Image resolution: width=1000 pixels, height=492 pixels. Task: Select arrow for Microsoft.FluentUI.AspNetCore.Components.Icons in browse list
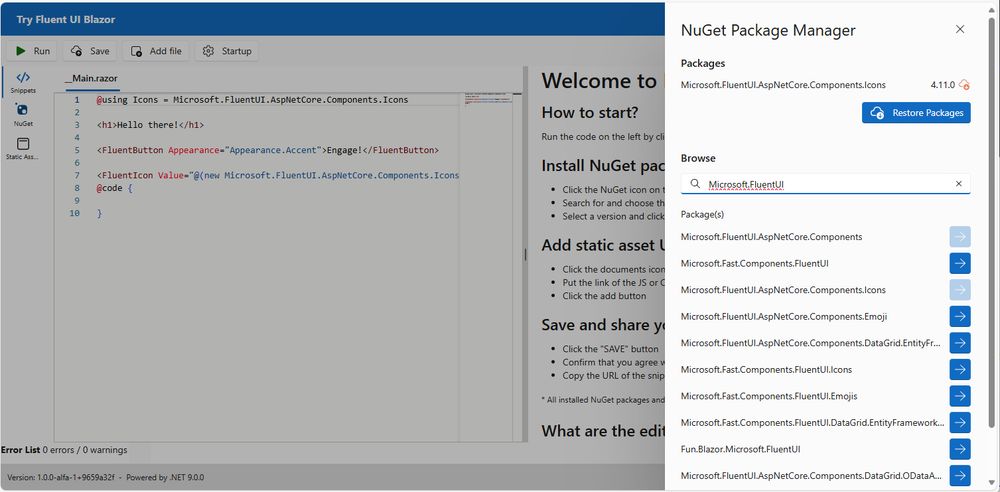(x=960, y=290)
